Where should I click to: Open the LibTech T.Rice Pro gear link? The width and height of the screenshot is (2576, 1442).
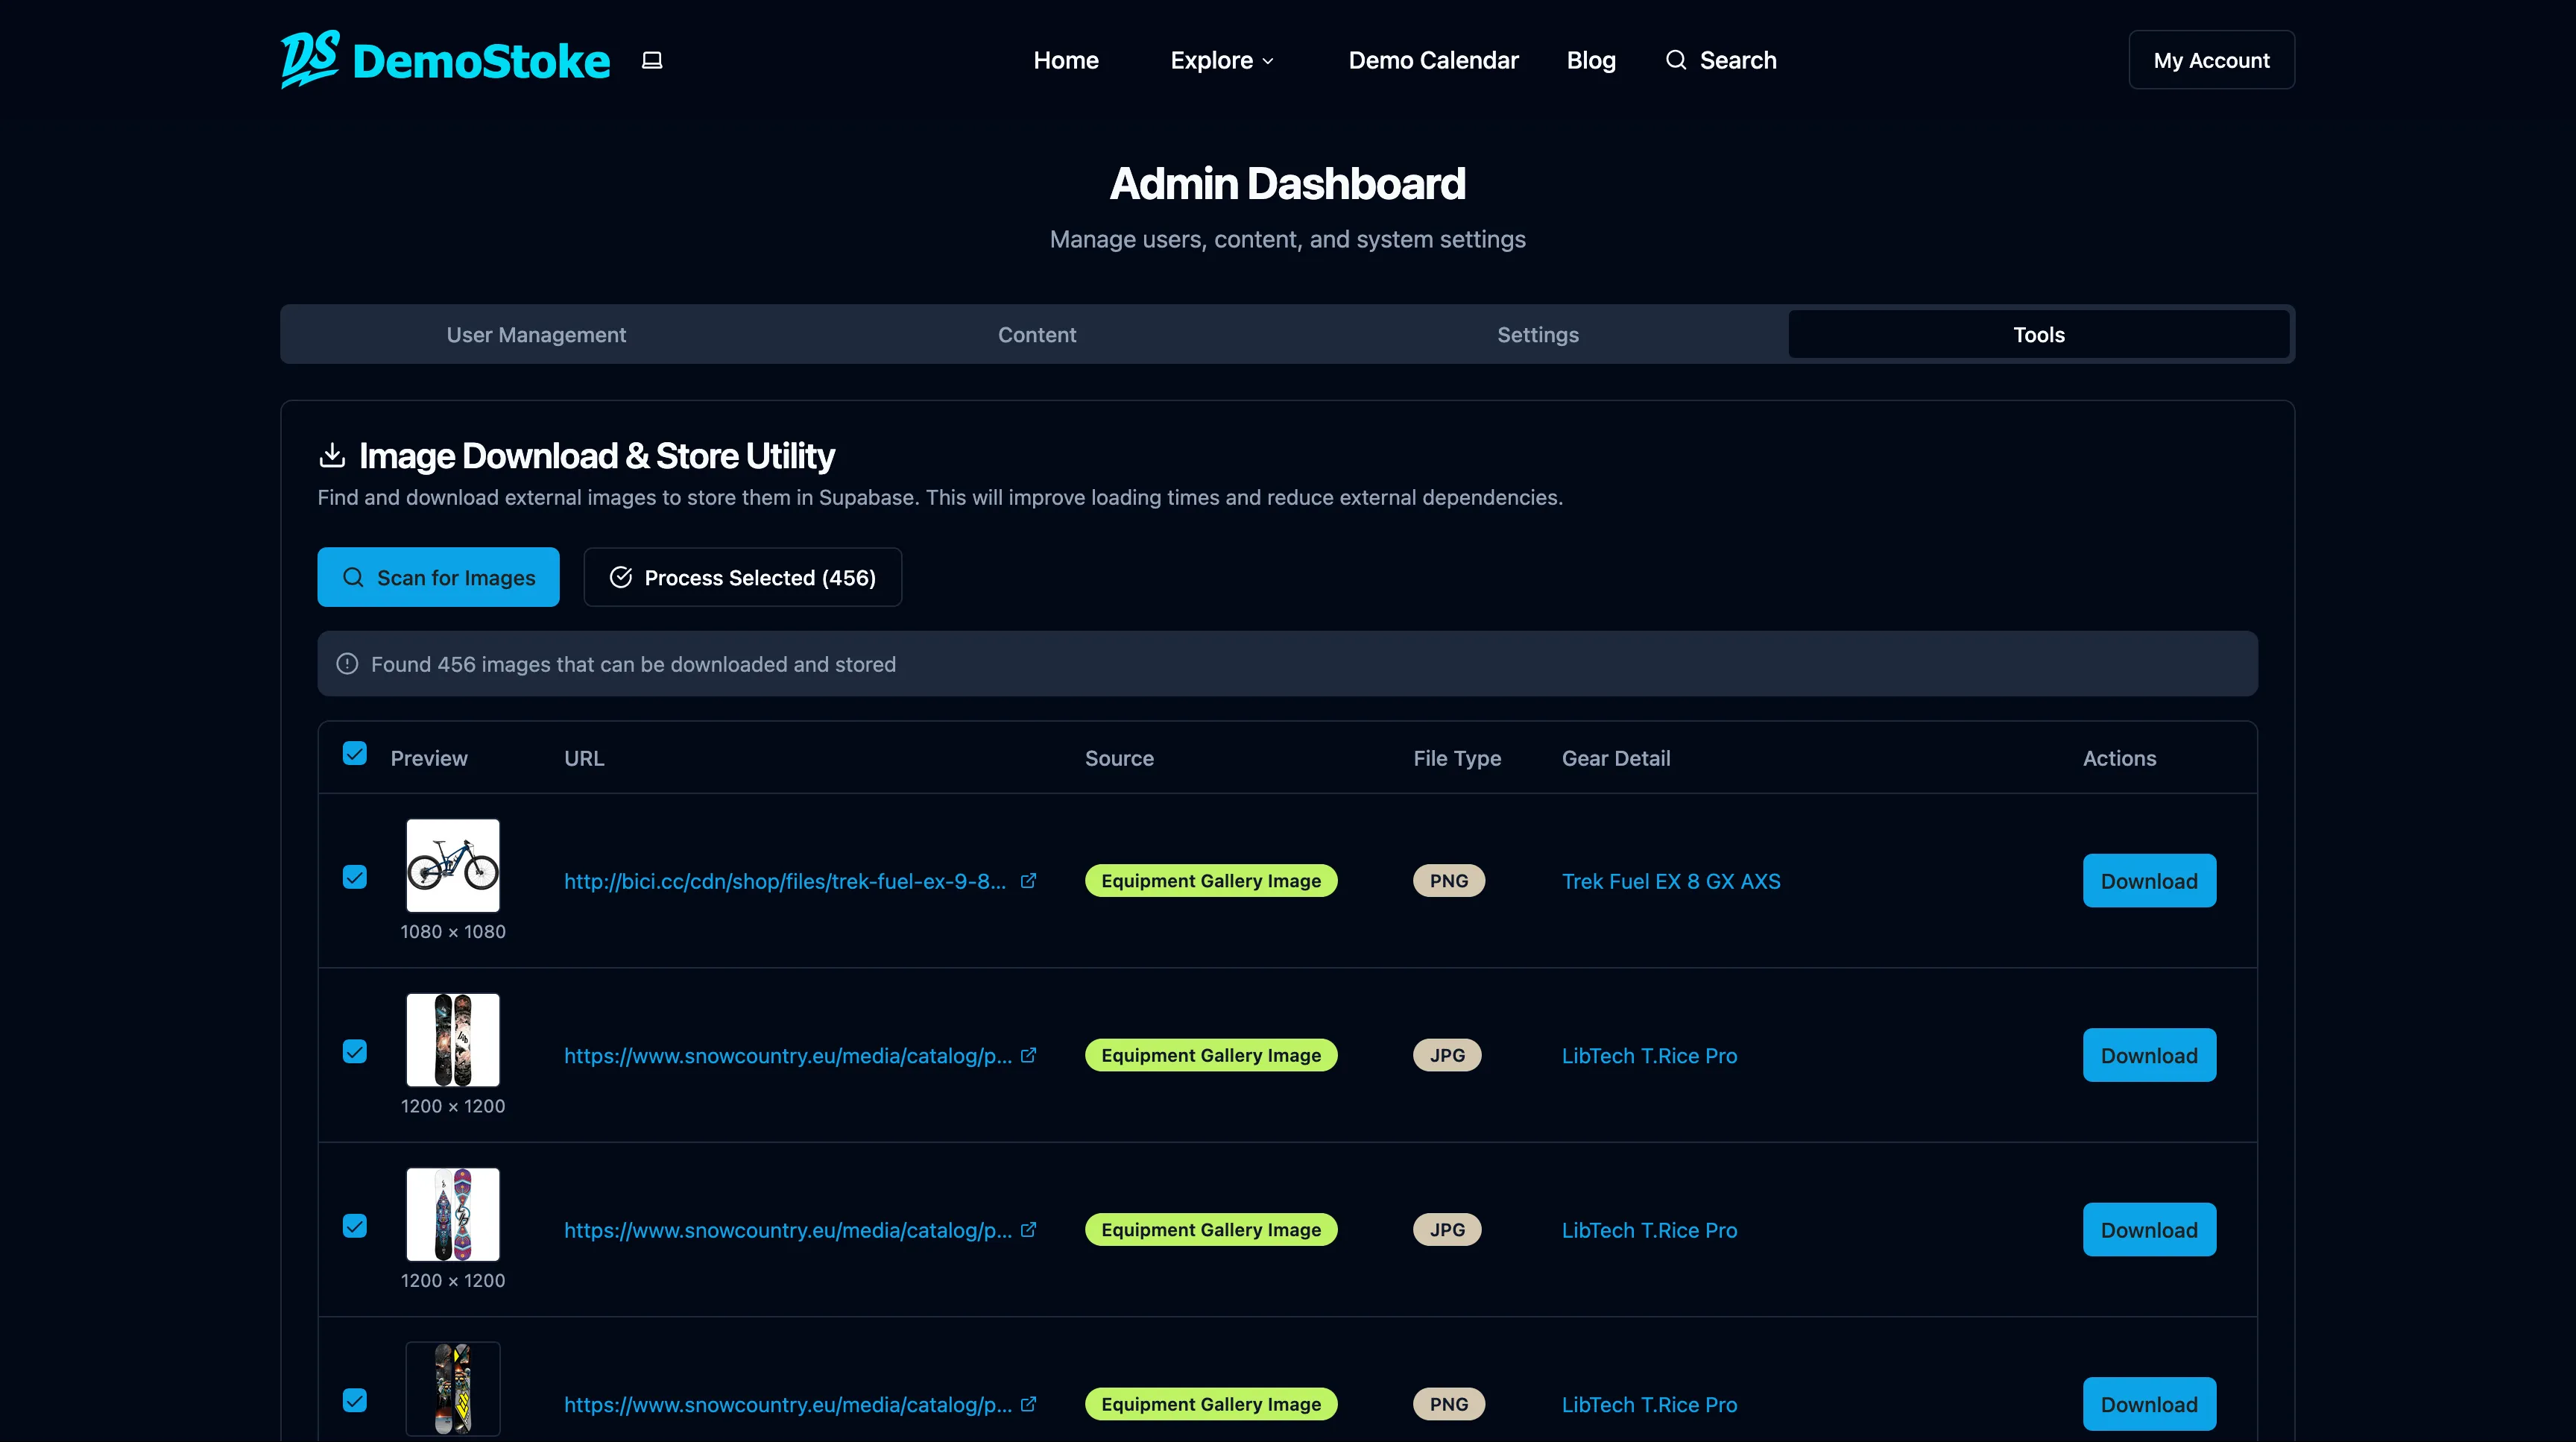point(1649,1055)
